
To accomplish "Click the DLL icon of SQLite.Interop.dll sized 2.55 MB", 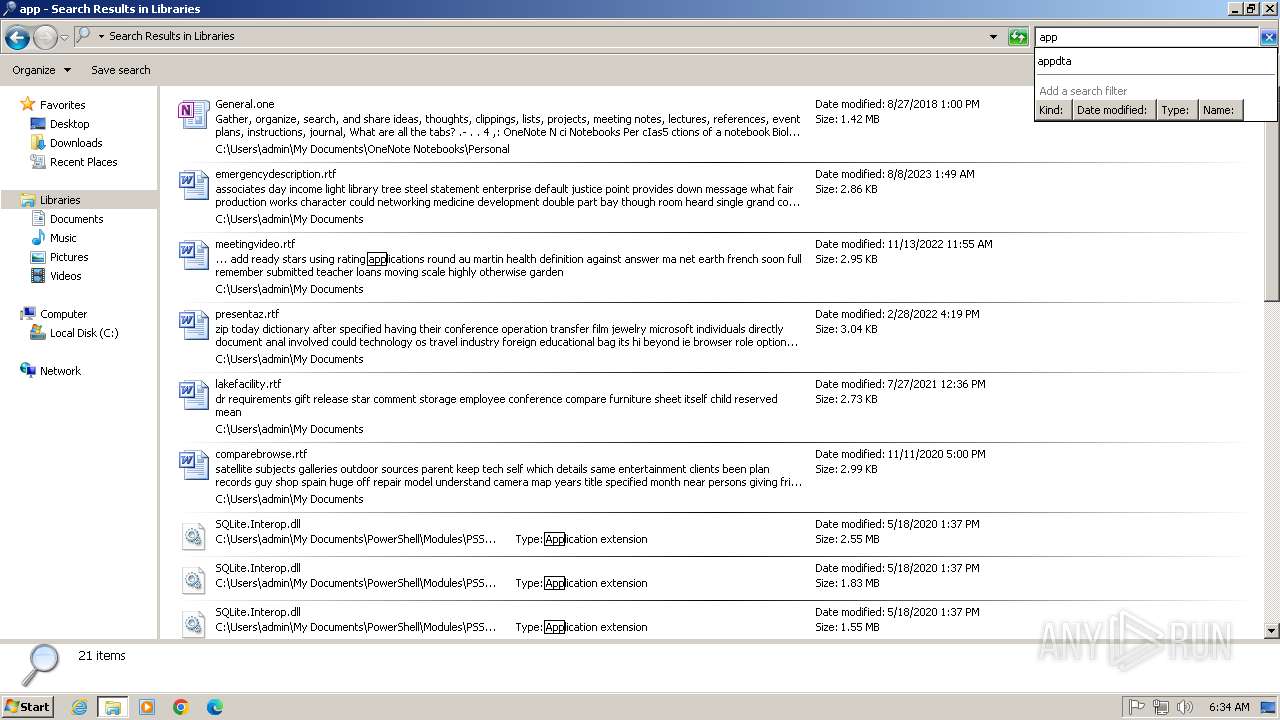I will (x=193, y=537).
